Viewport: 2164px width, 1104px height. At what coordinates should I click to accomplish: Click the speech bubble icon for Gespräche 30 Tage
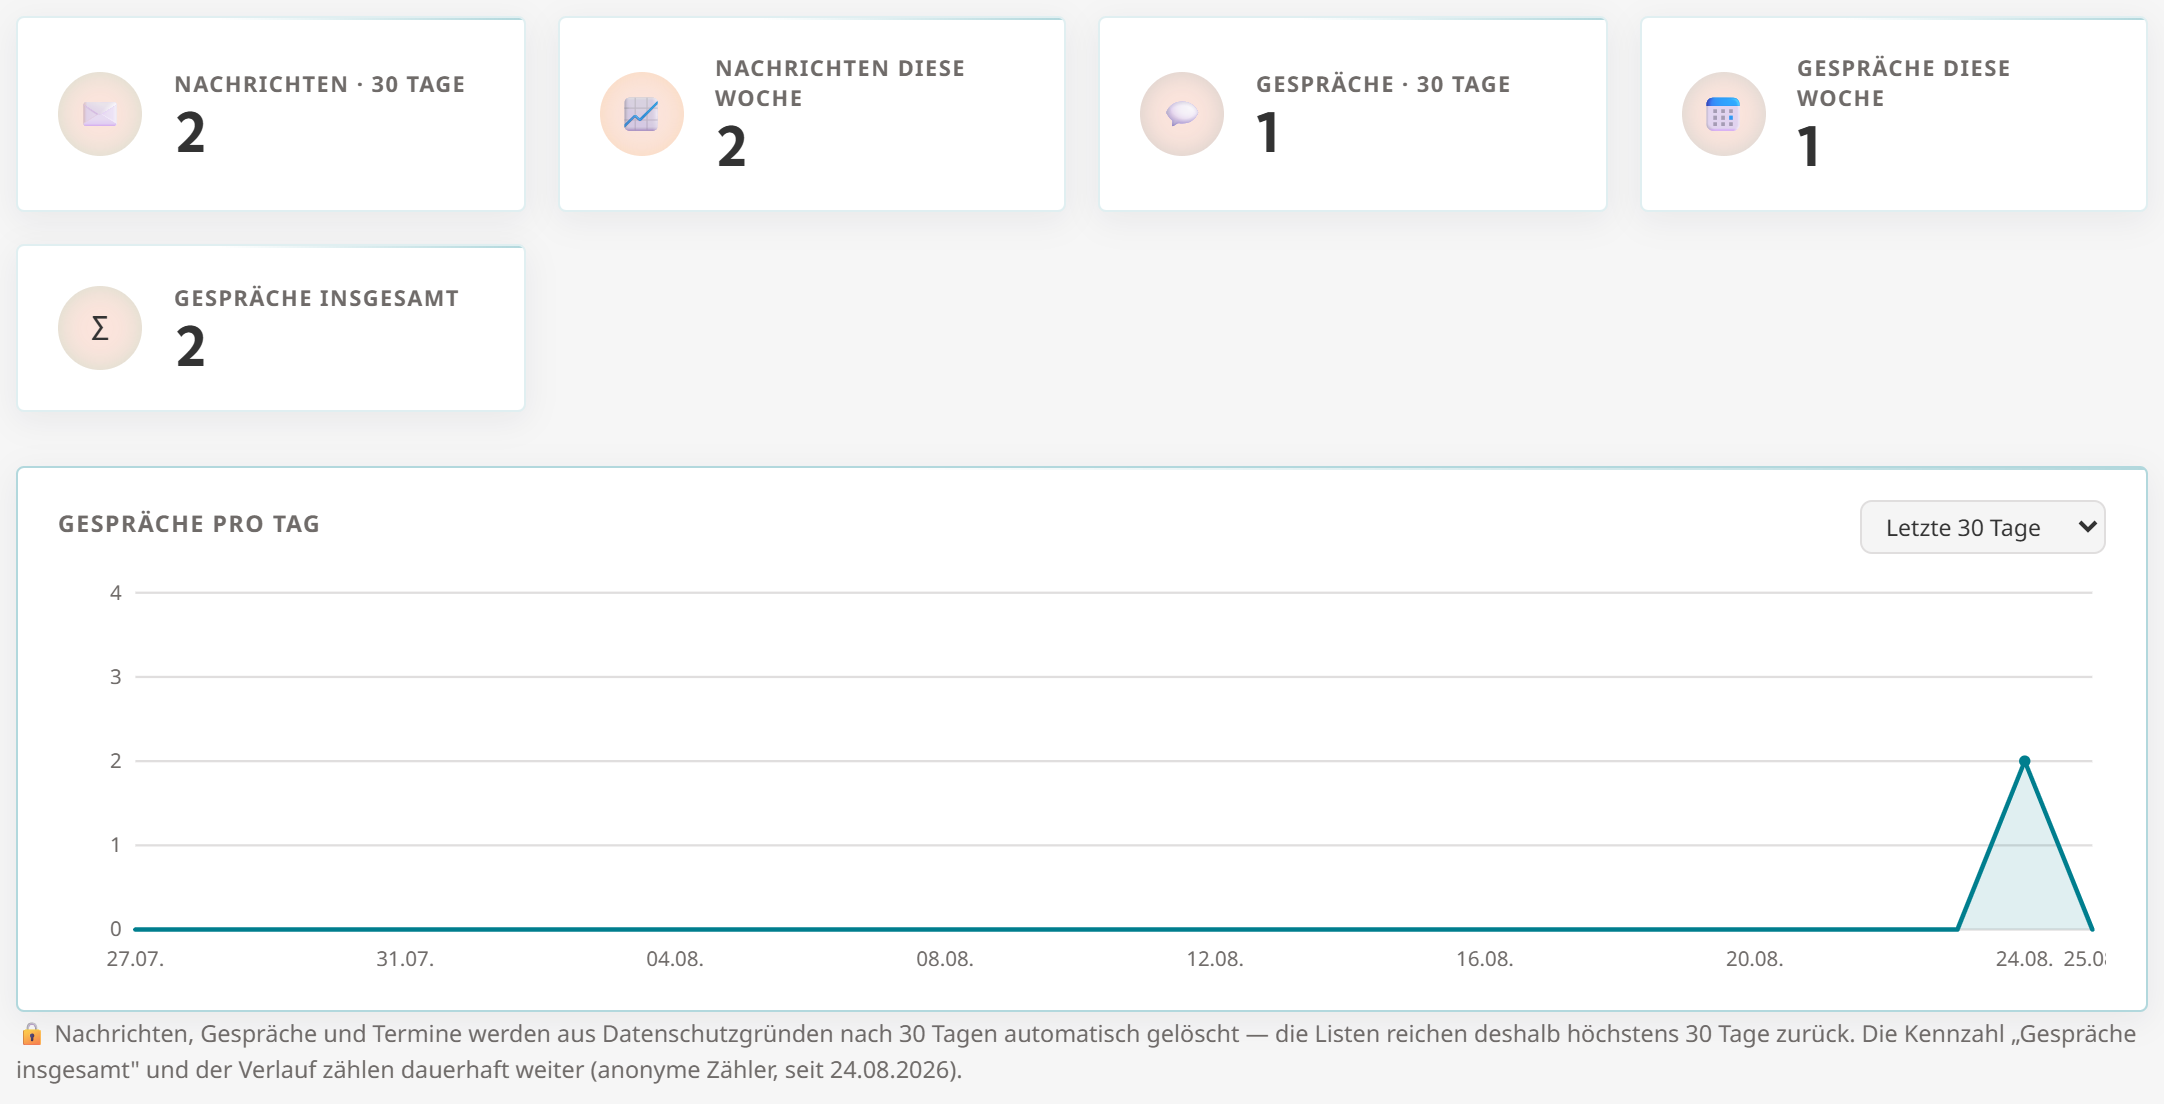pos(1182,114)
